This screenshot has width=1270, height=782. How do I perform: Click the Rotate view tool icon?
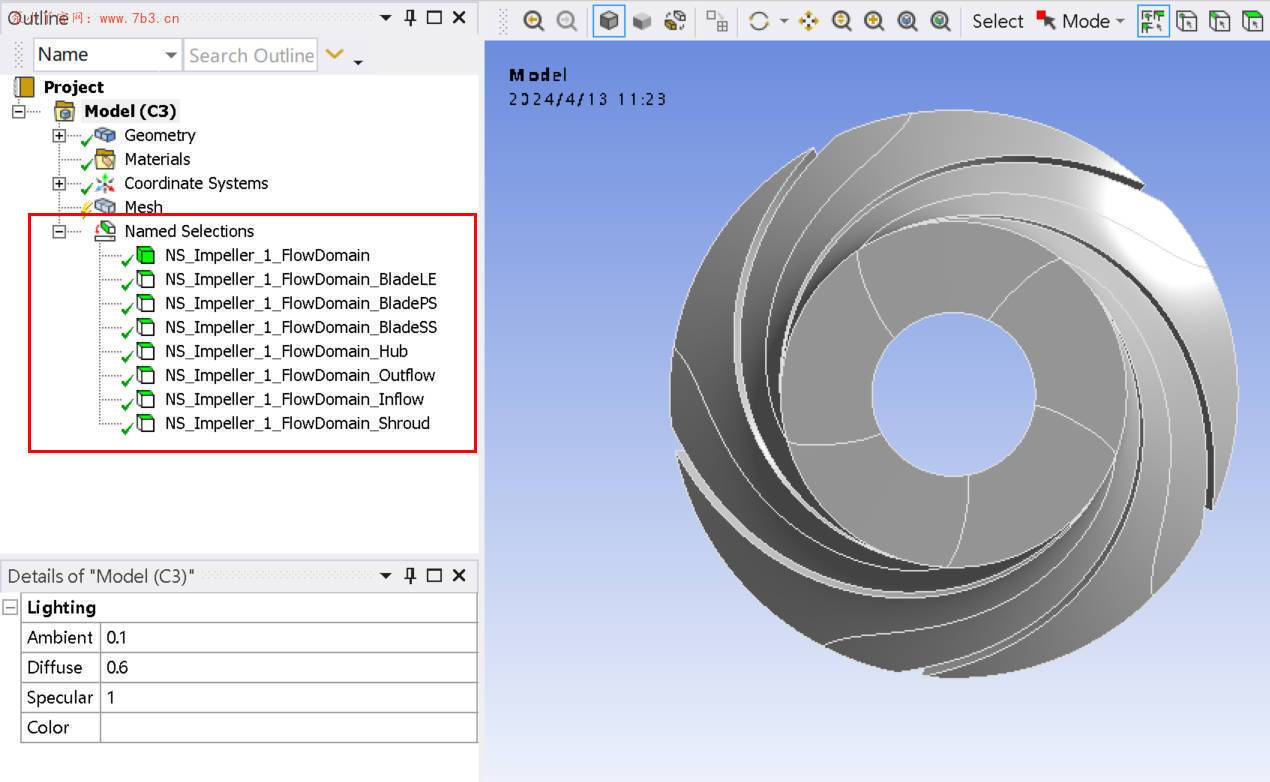(759, 21)
